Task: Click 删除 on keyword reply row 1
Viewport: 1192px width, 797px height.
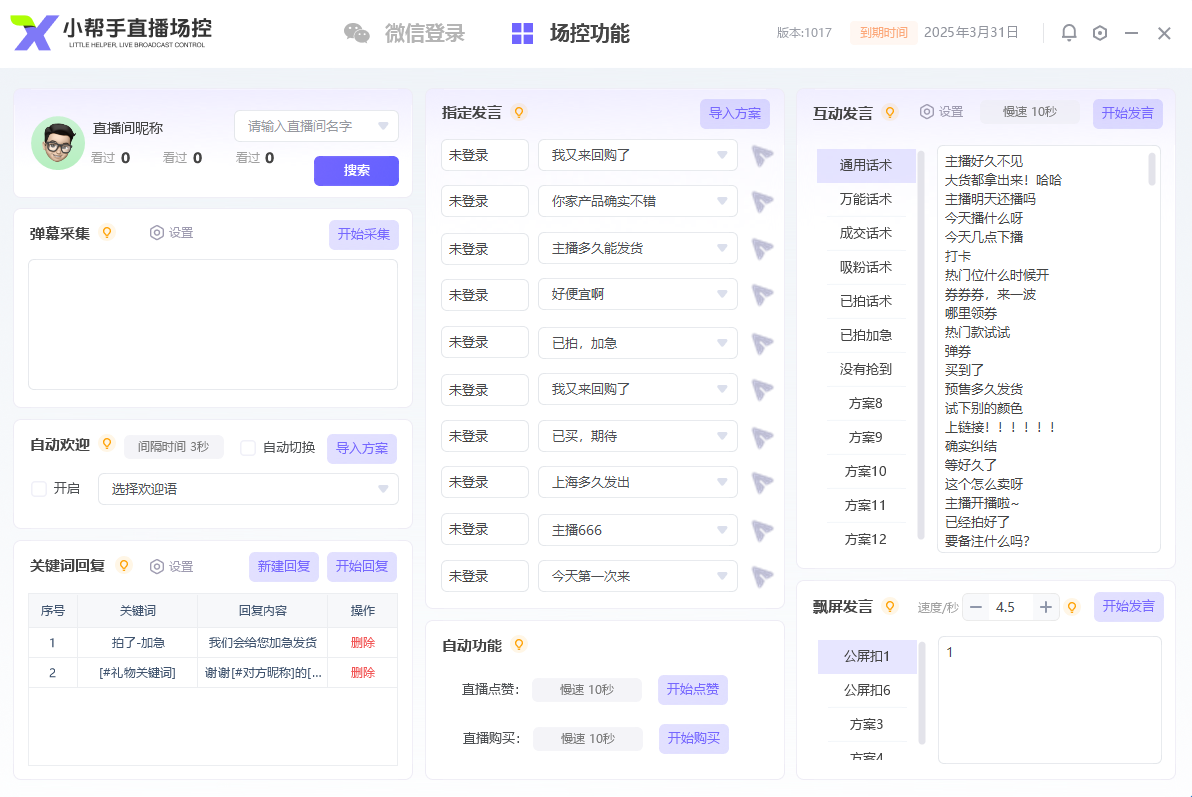Action: (364, 644)
